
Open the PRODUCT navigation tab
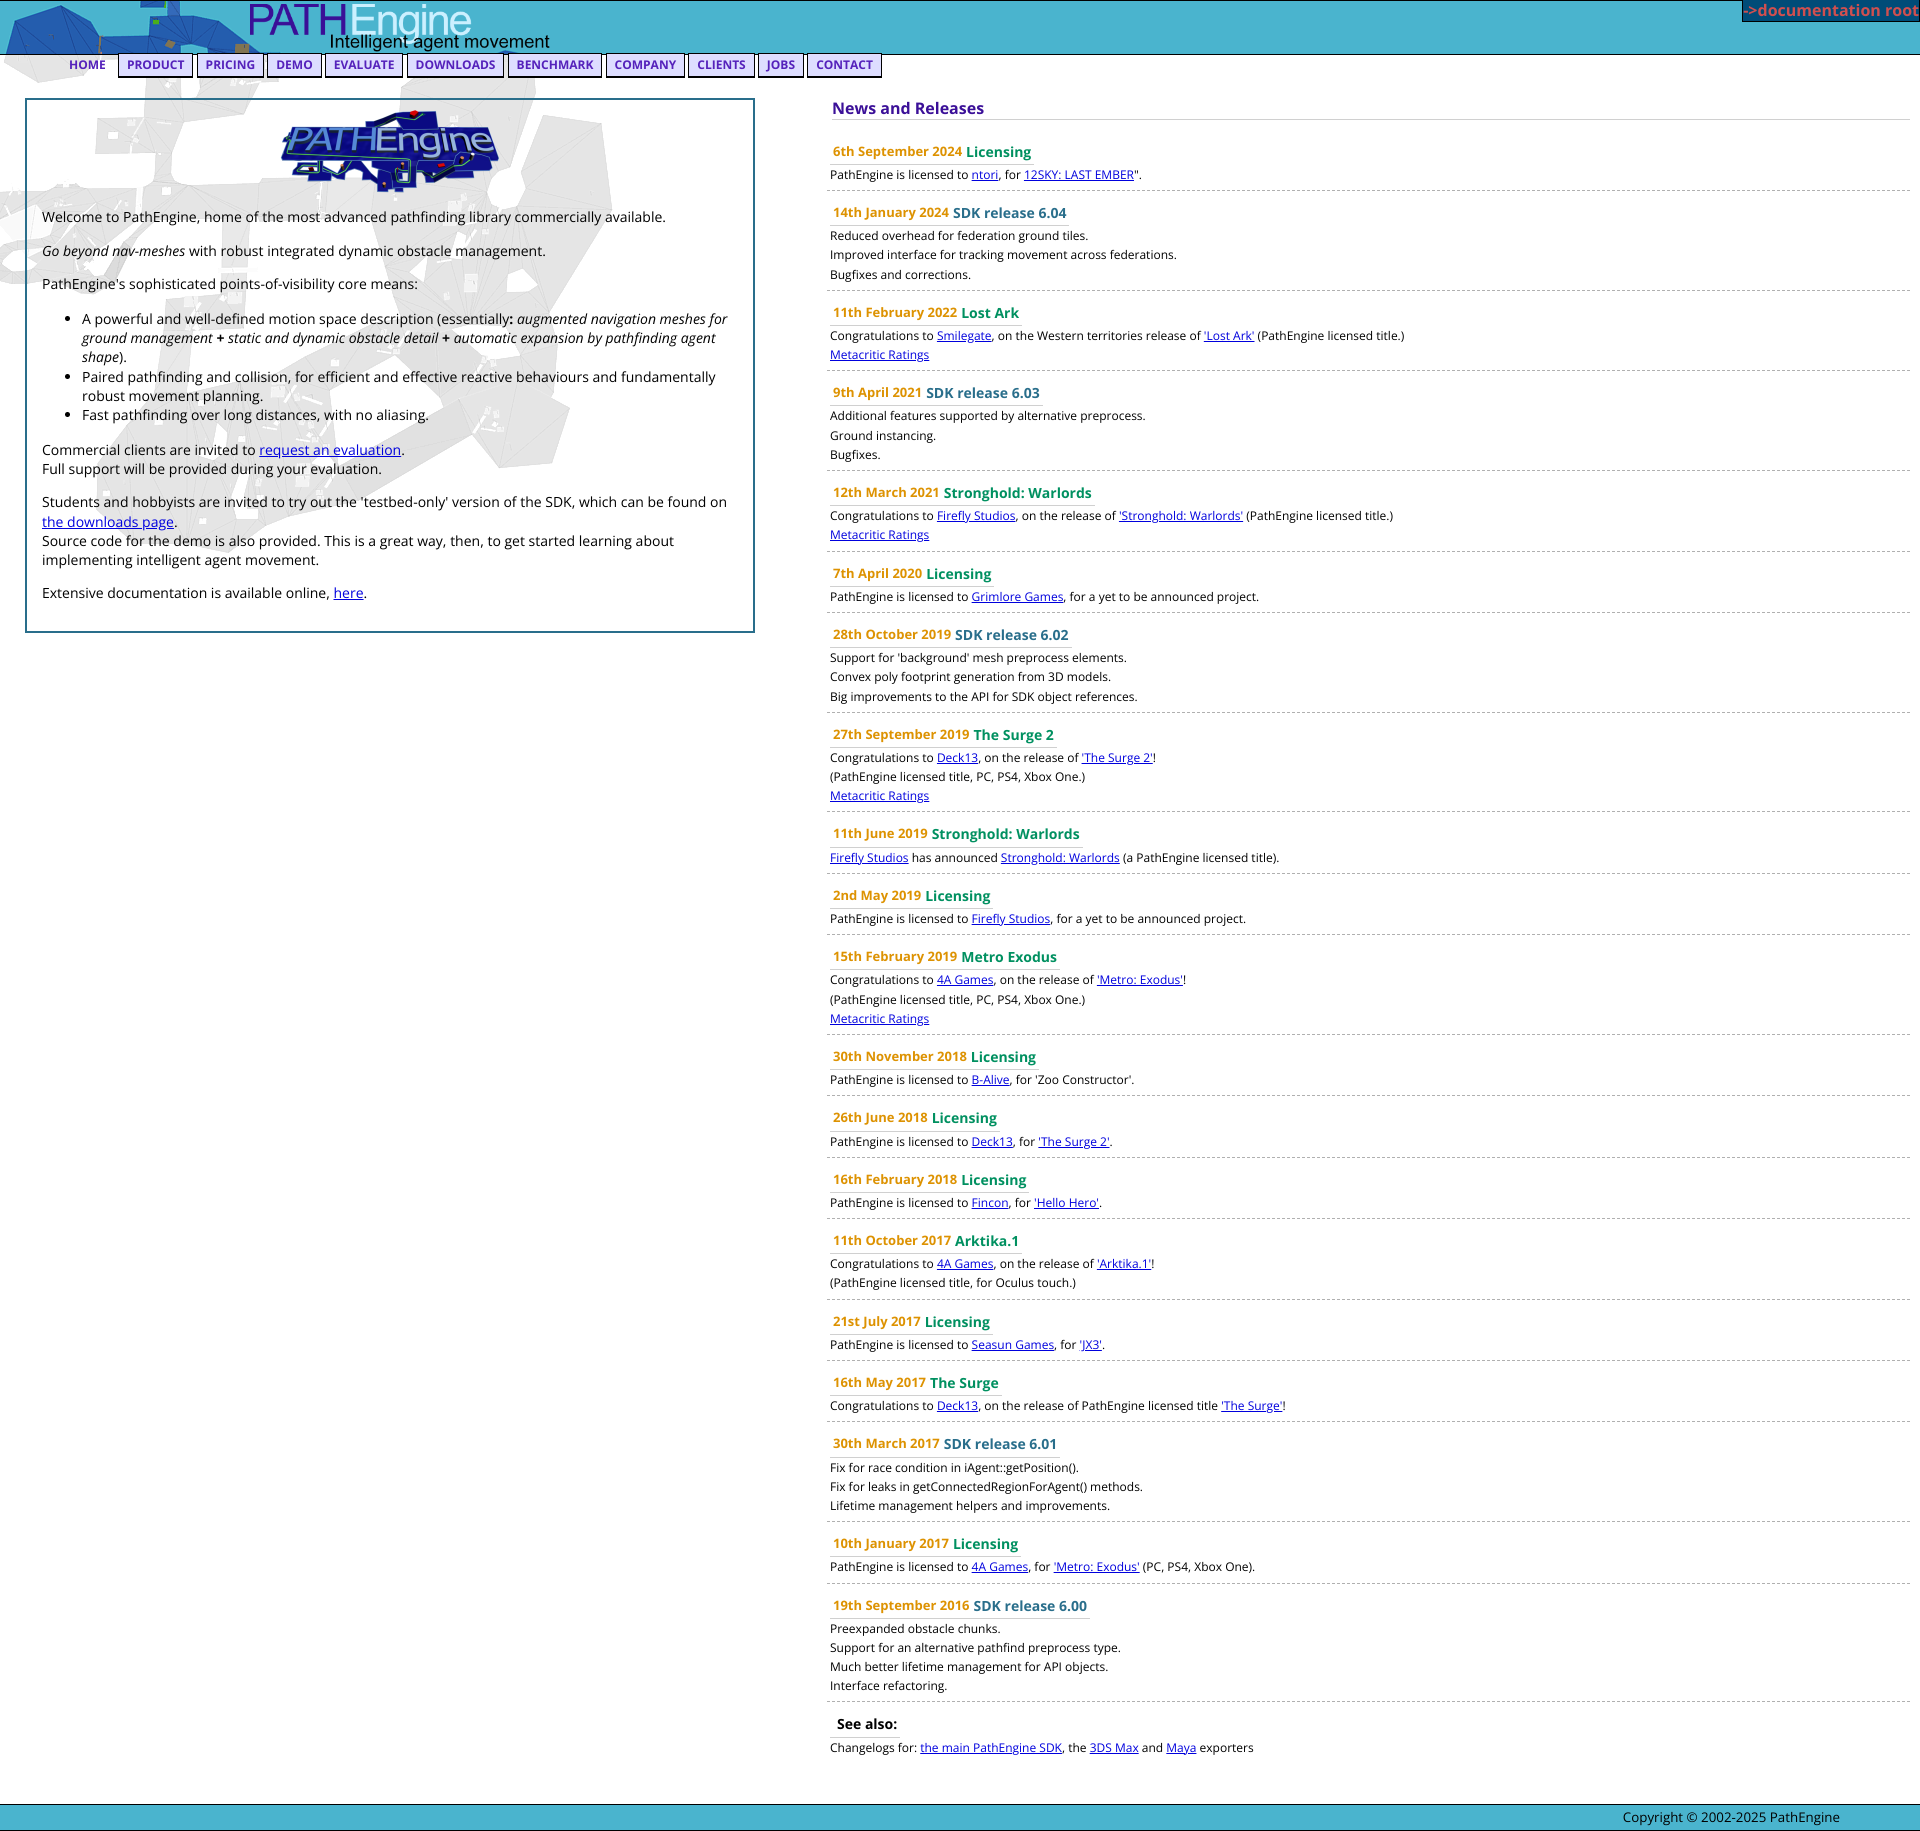[156, 65]
